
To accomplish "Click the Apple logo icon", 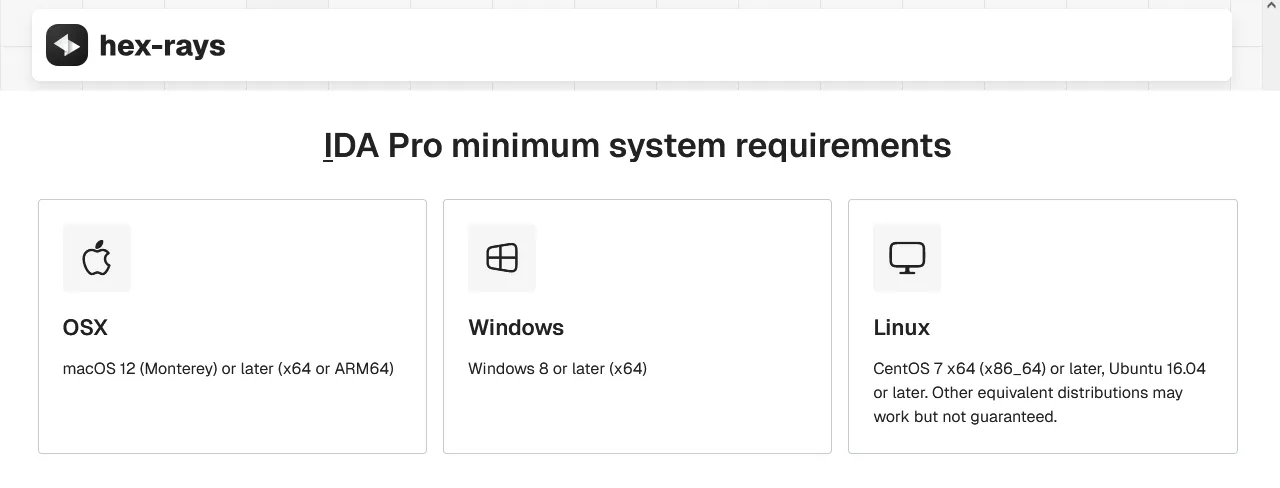I will tap(96, 258).
